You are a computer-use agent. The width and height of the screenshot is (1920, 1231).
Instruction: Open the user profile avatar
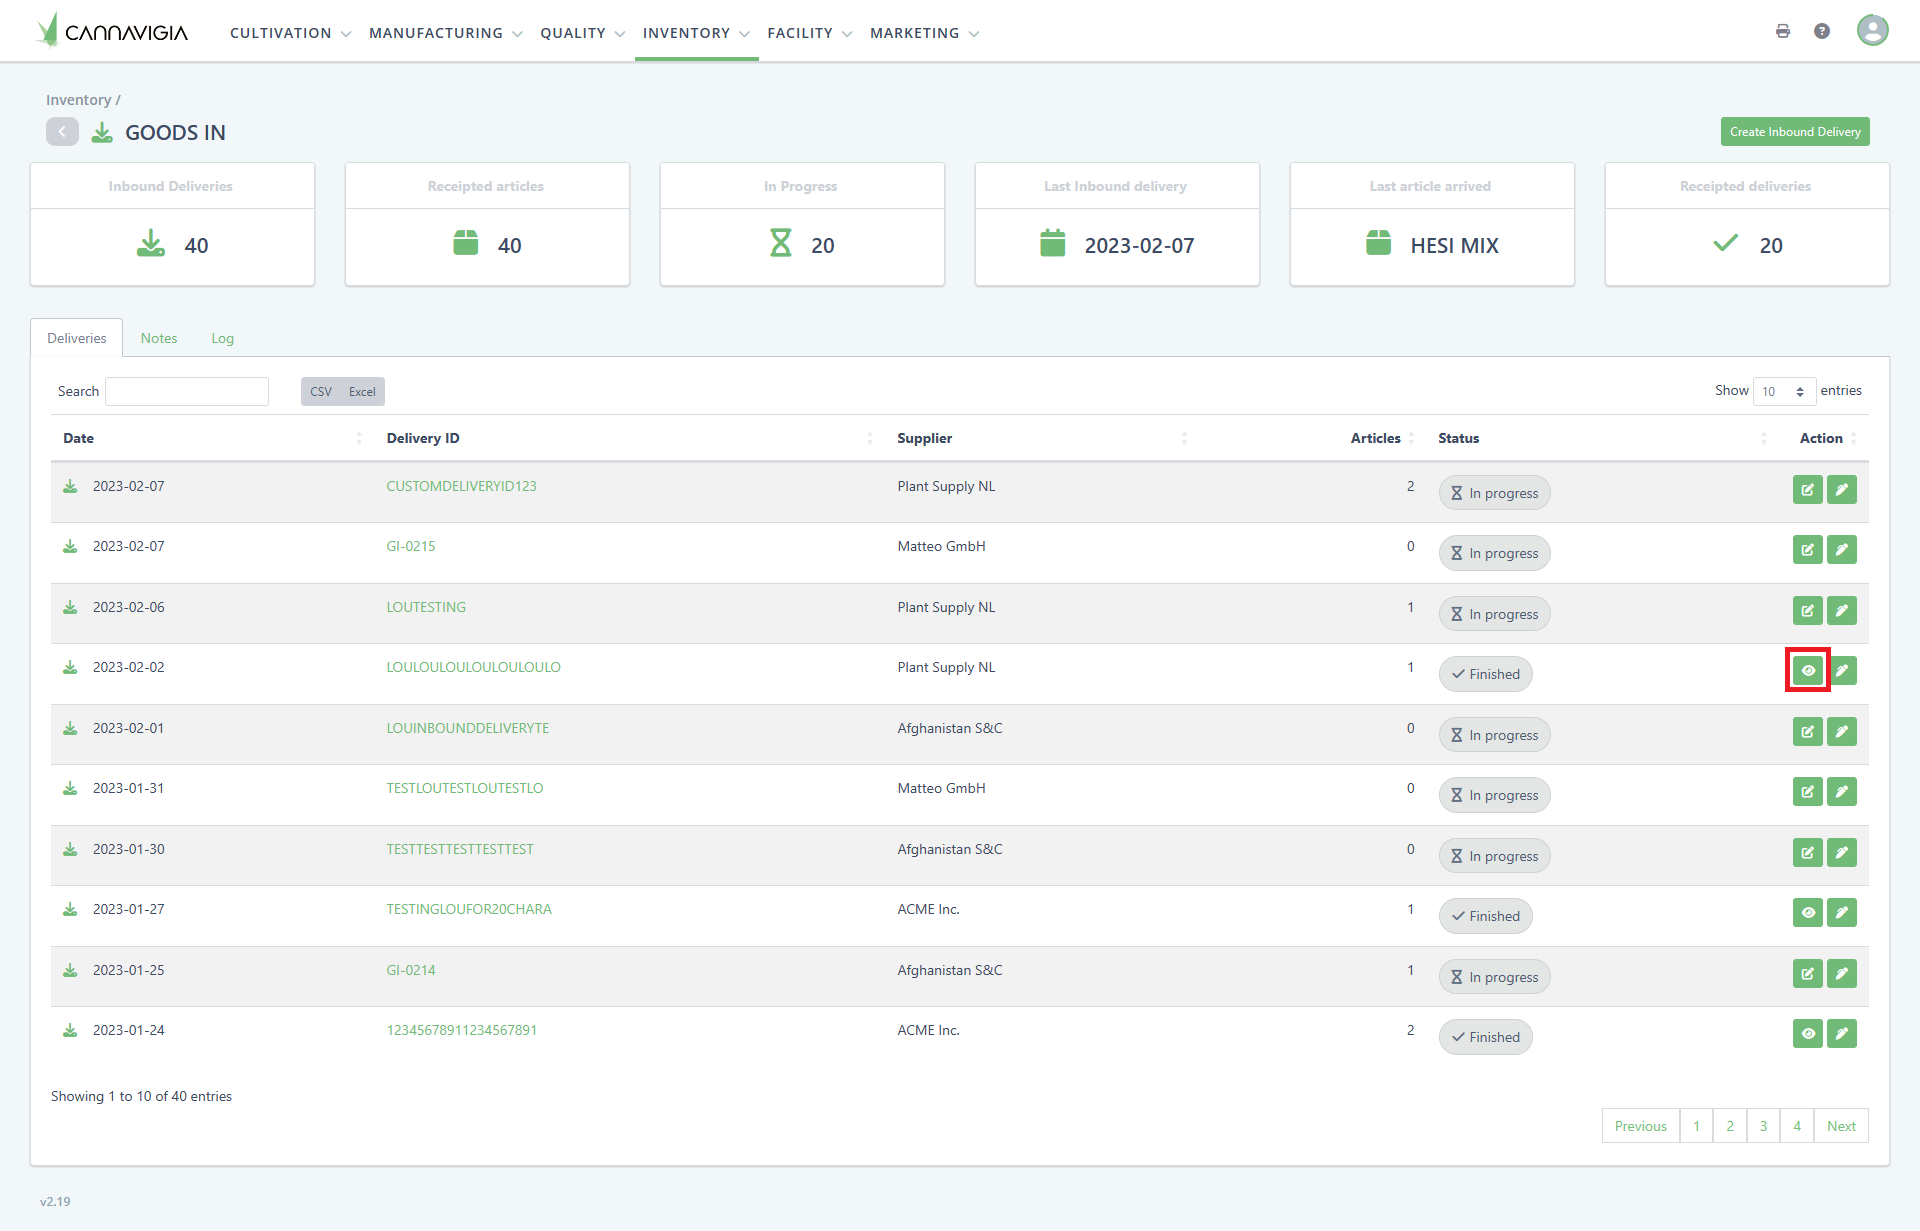tap(1872, 31)
